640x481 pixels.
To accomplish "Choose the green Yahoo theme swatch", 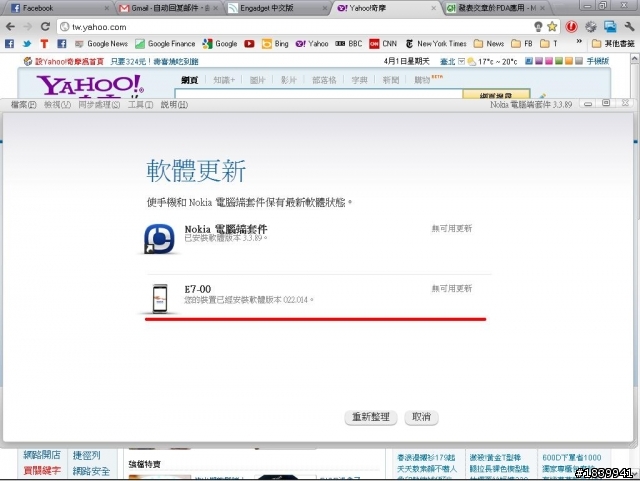I will (x=559, y=61).
